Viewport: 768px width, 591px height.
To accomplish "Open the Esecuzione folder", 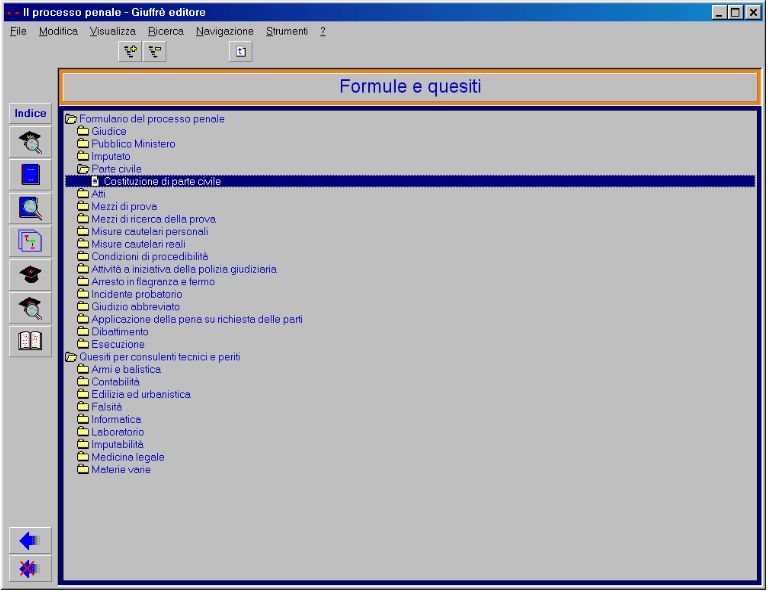I will point(111,345).
